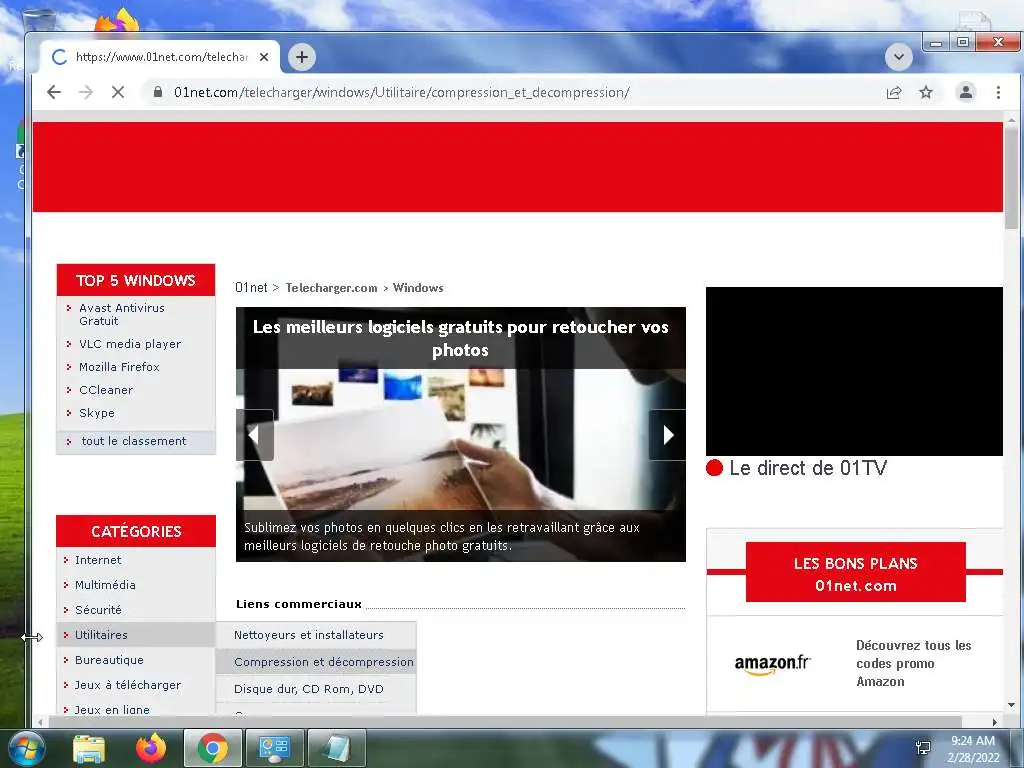1024x768 pixels.
Task: Open Bureautique category
Action: 109,660
